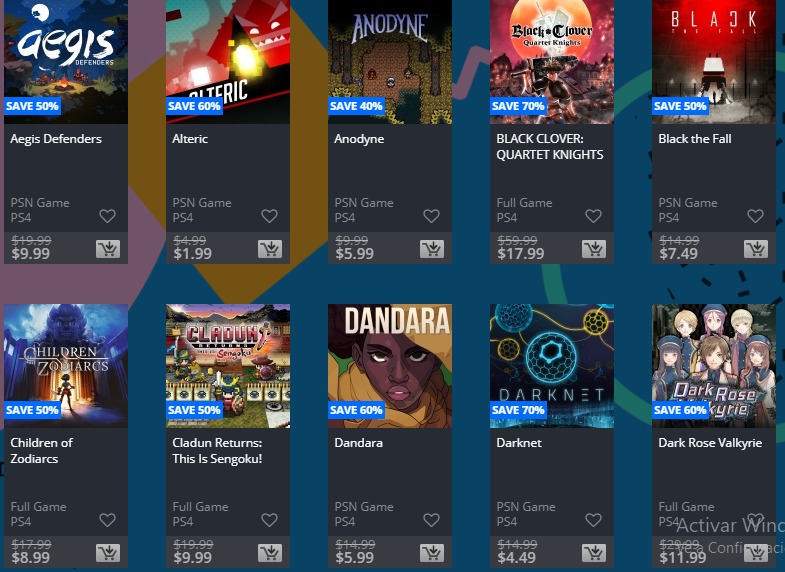Add Anodyne to cart
This screenshot has height=572, width=785.
pos(432,249)
